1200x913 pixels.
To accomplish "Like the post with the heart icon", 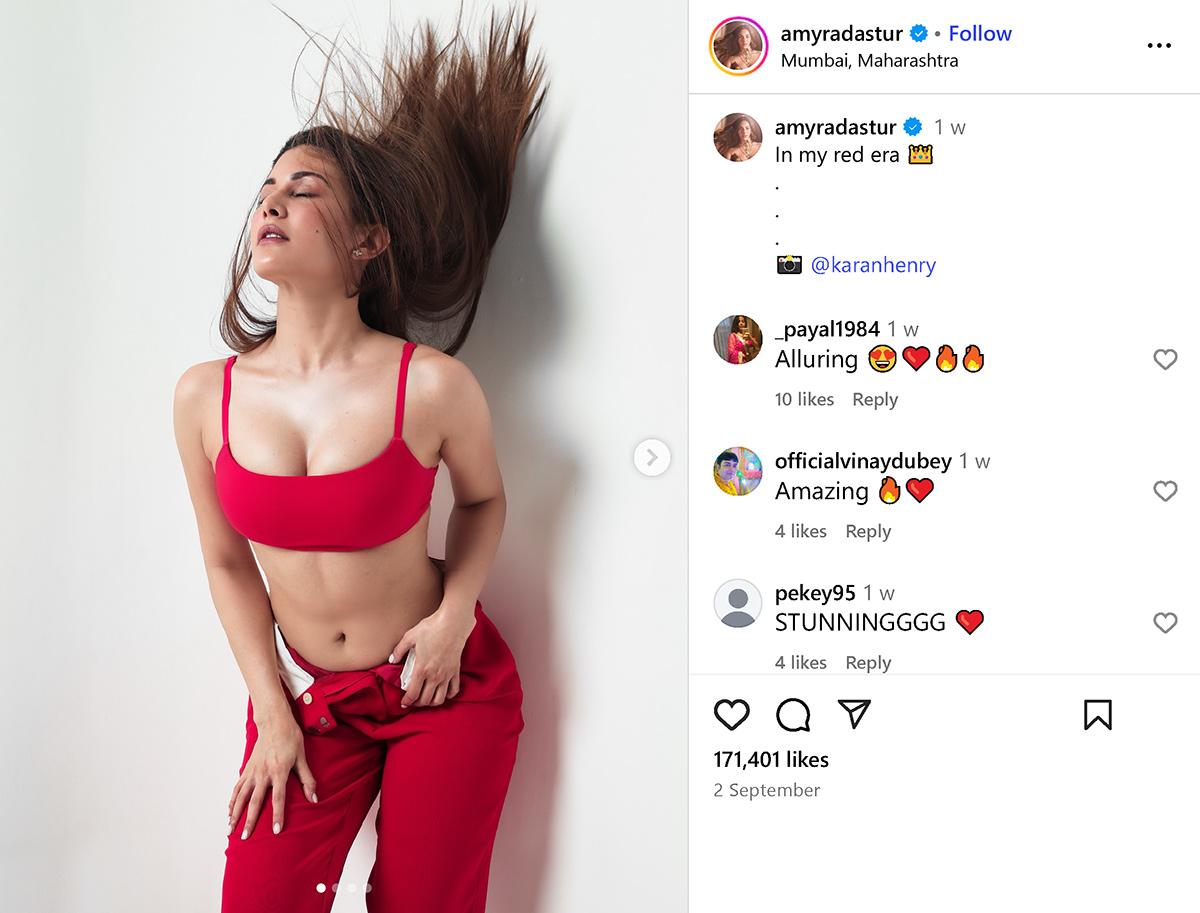I will coord(732,714).
